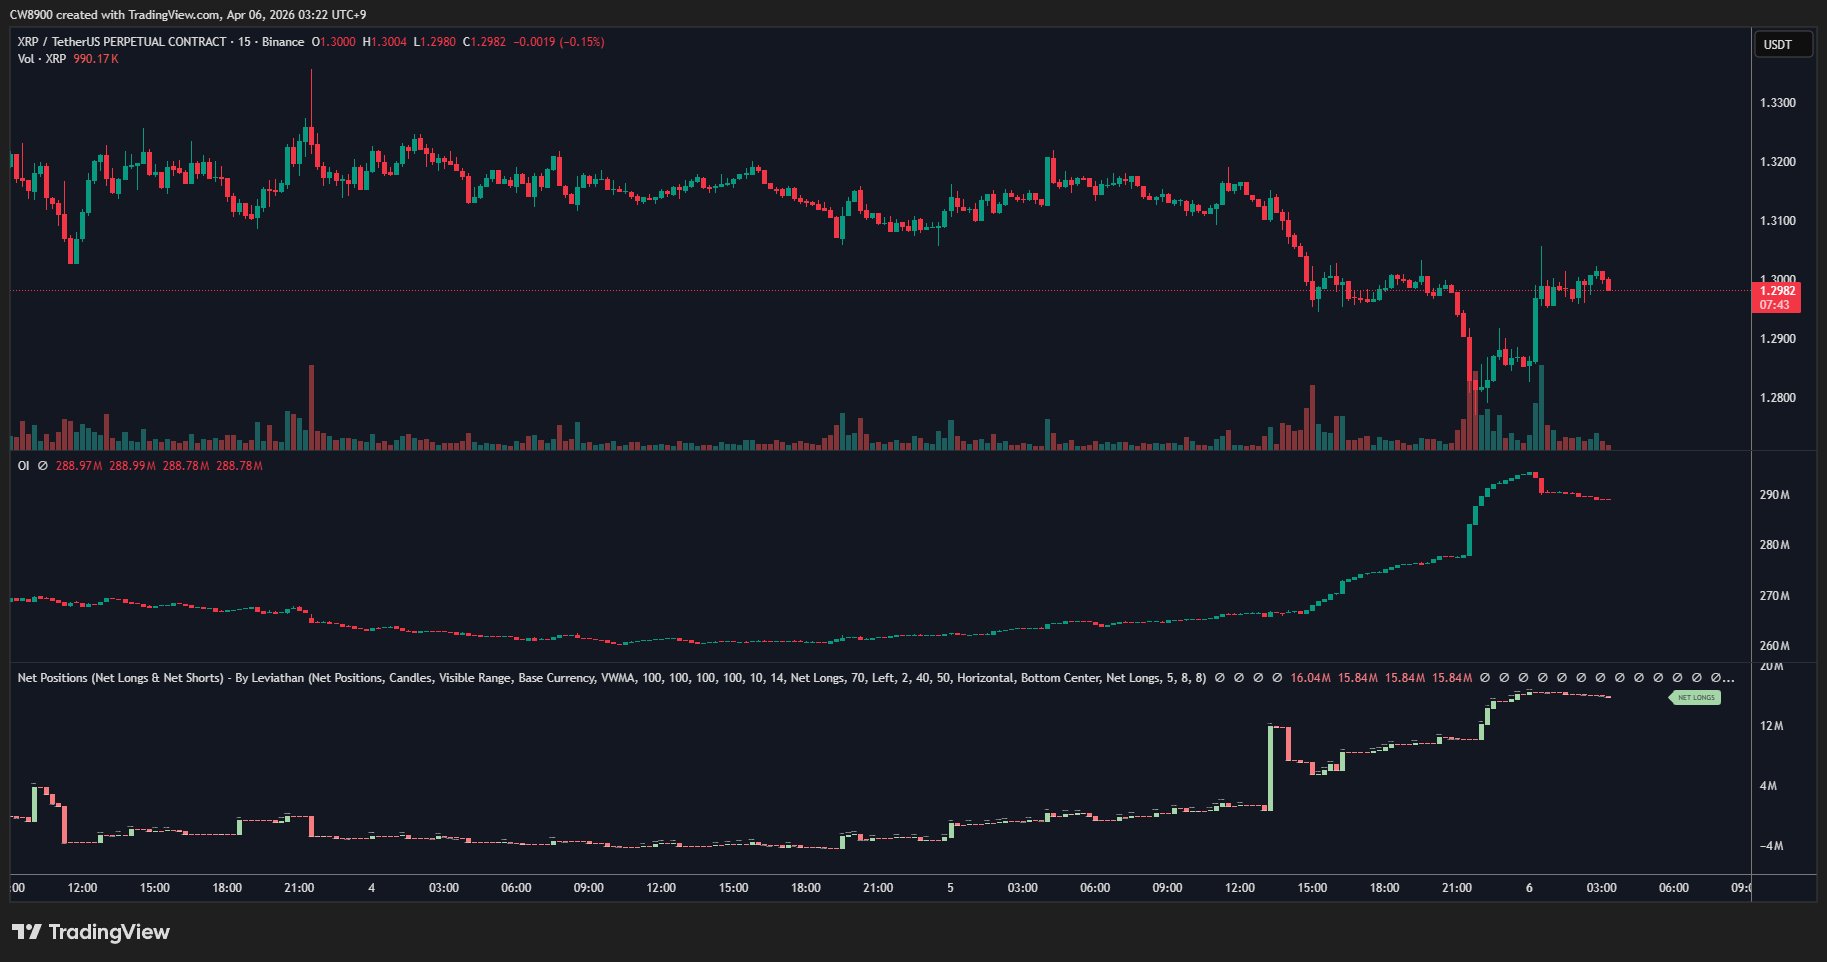
Task: Click the 270M open interest axis label
Action: pyautogui.click(x=1774, y=596)
